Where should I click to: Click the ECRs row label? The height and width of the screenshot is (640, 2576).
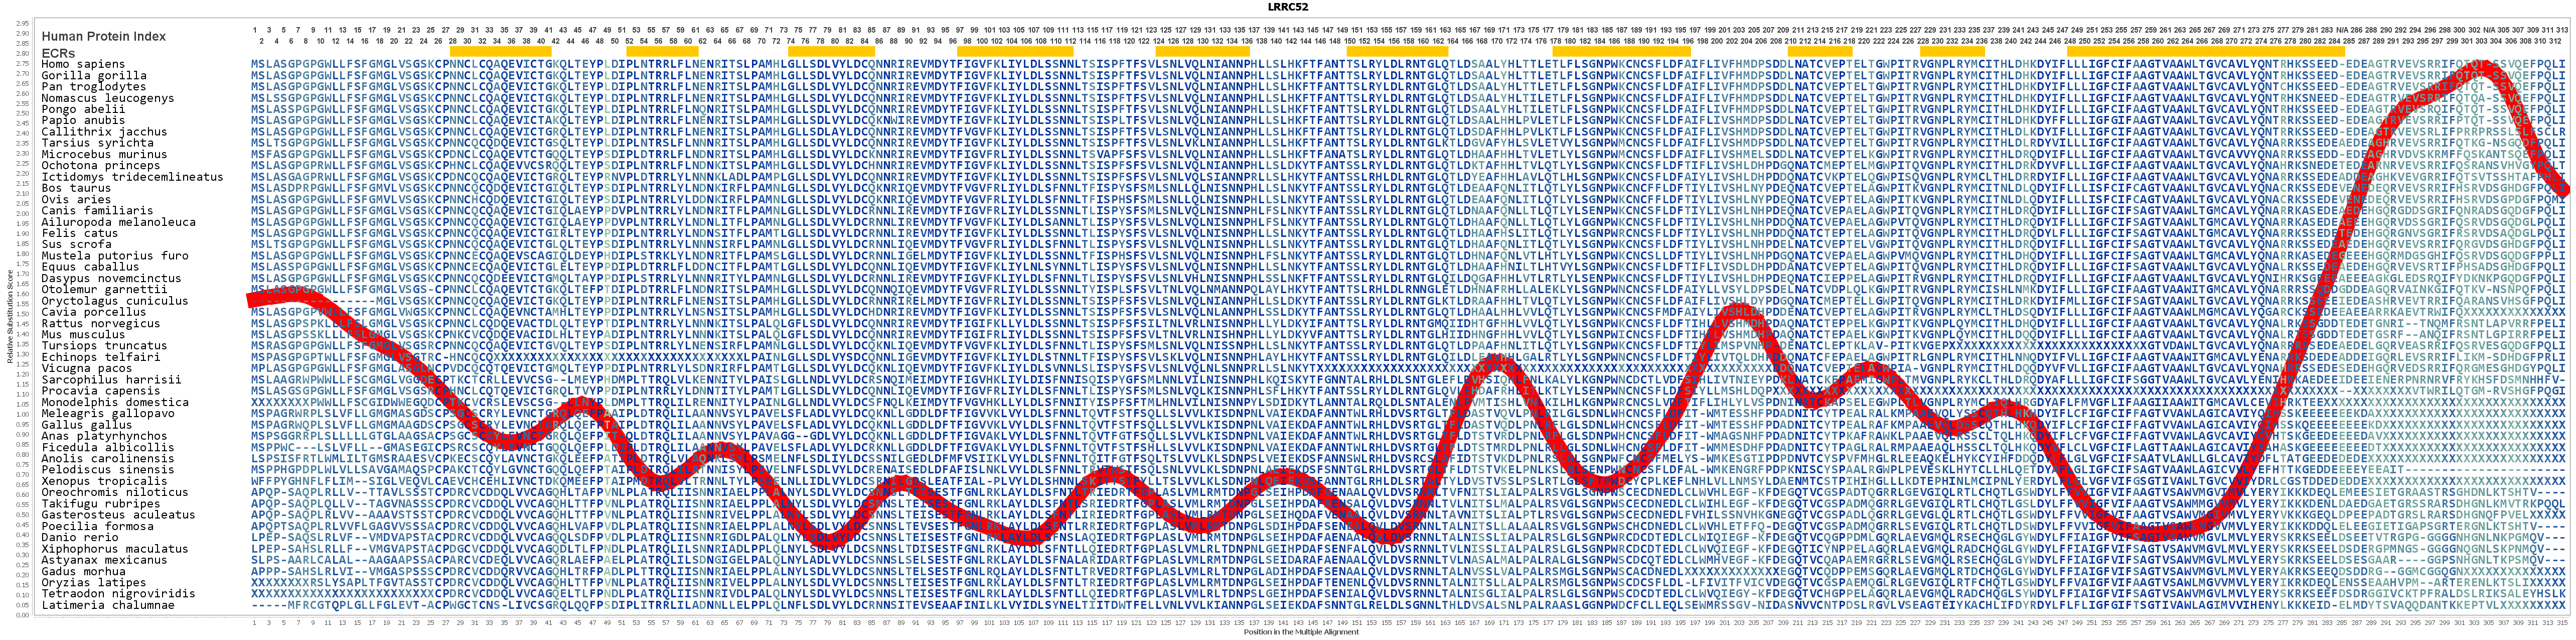pyautogui.click(x=58, y=53)
